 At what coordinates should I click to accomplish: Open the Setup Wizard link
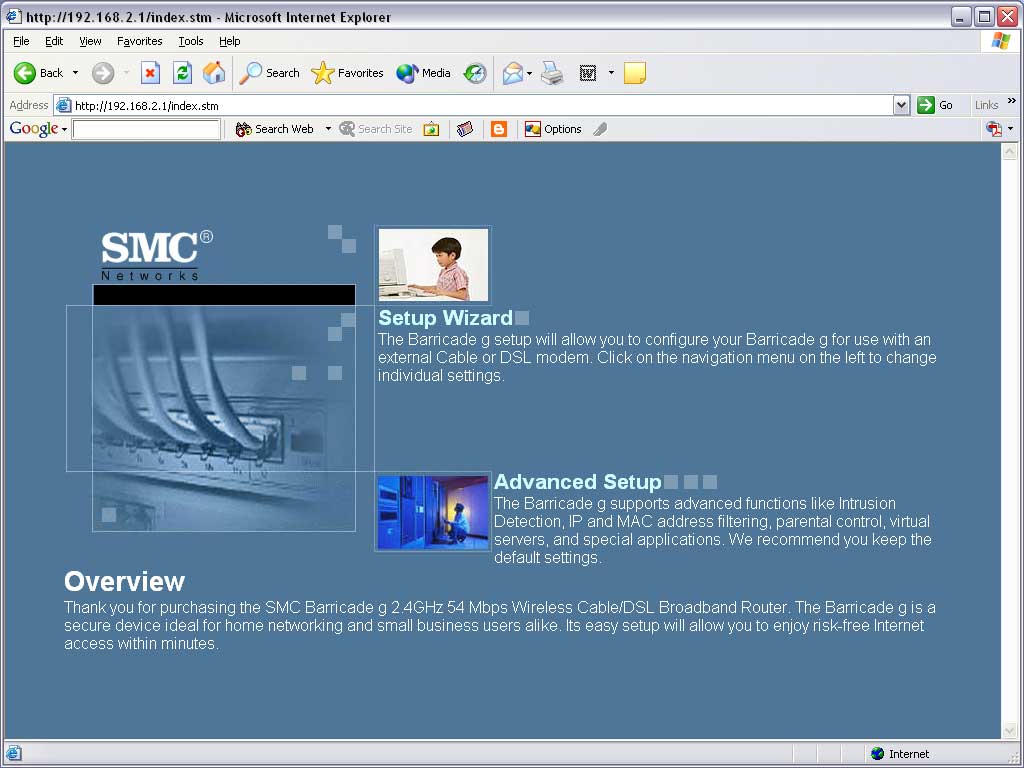pos(445,318)
